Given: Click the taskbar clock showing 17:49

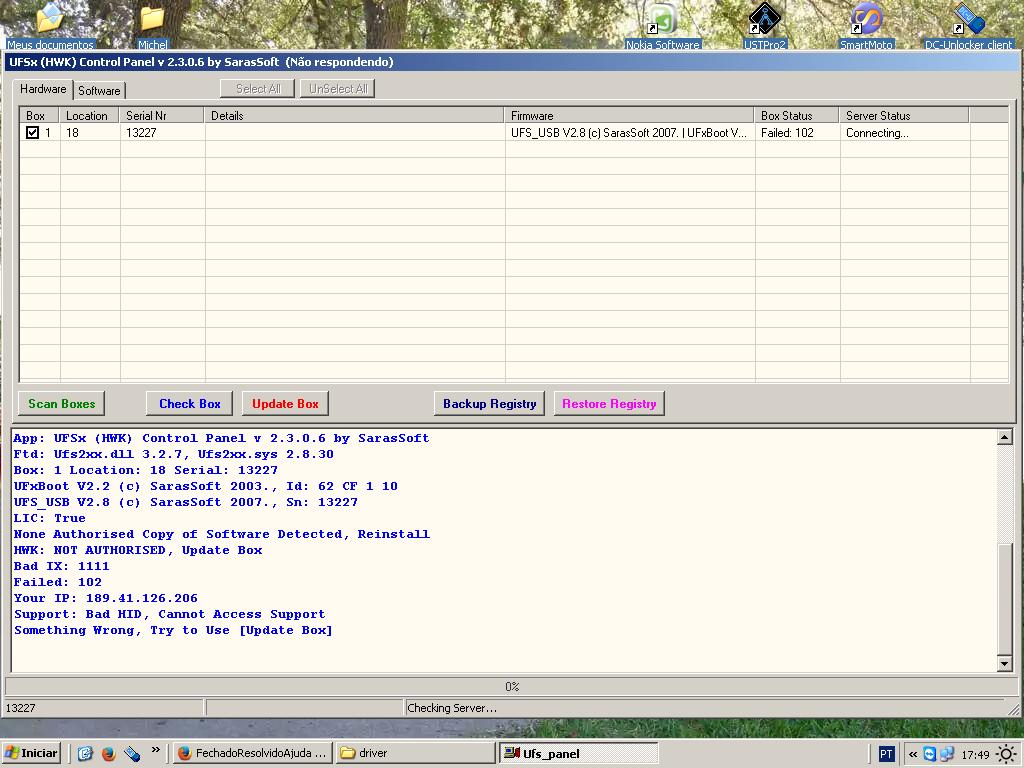Looking at the screenshot, I should coord(975,755).
